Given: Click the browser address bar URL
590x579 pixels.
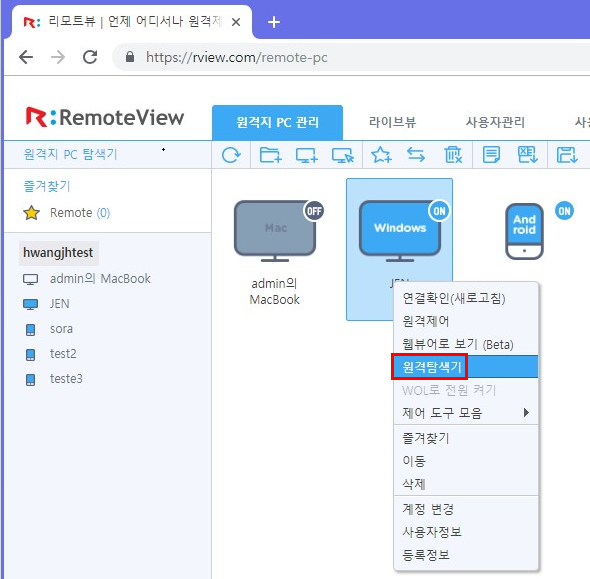Looking at the screenshot, I should pyautogui.click(x=236, y=58).
